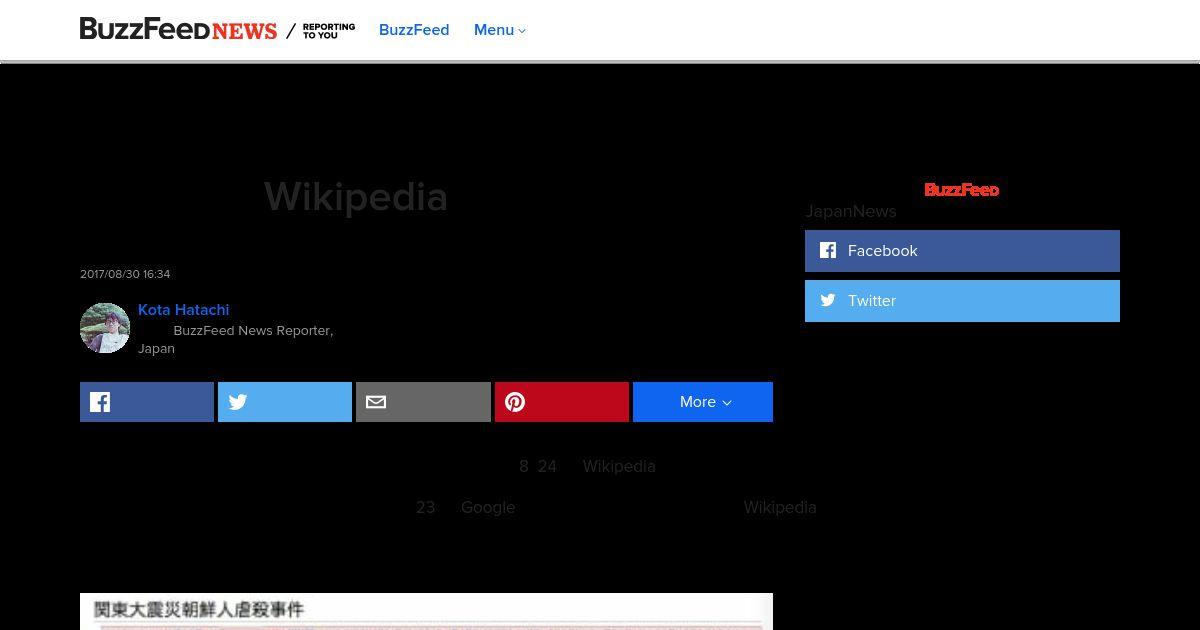View Kota Hatachi avatar photo
The width and height of the screenshot is (1200, 630).
point(105,328)
